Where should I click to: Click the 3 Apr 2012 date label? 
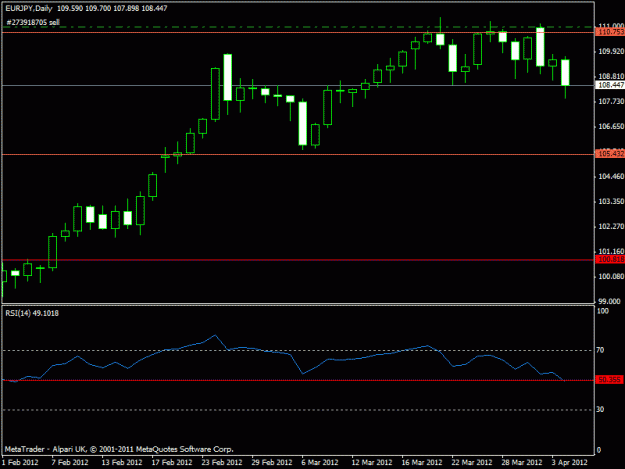[570, 462]
